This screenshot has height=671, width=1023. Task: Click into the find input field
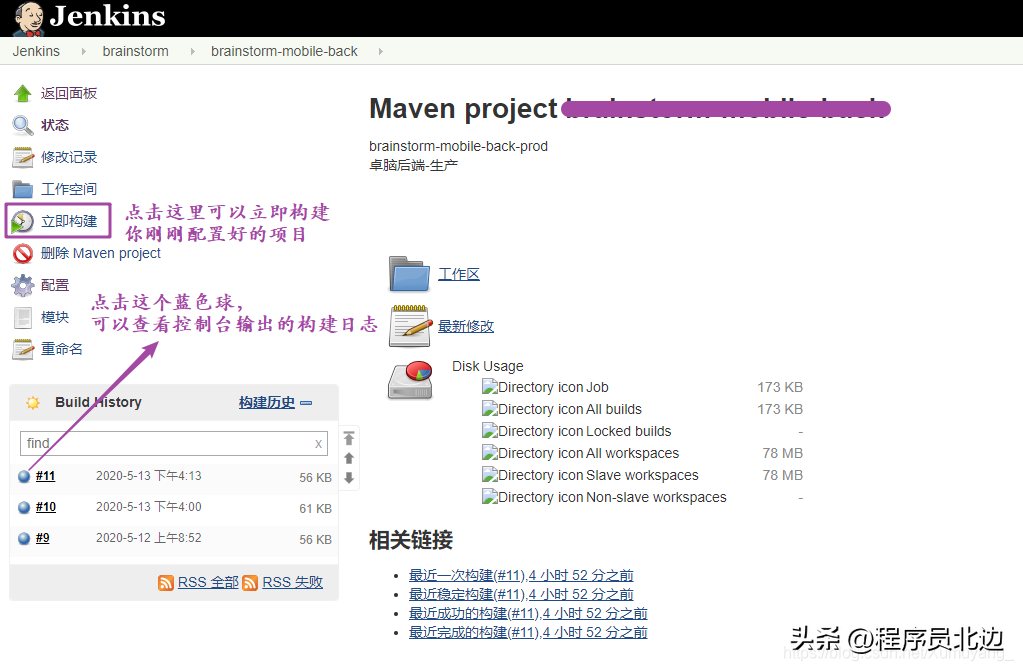coord(174,444)
